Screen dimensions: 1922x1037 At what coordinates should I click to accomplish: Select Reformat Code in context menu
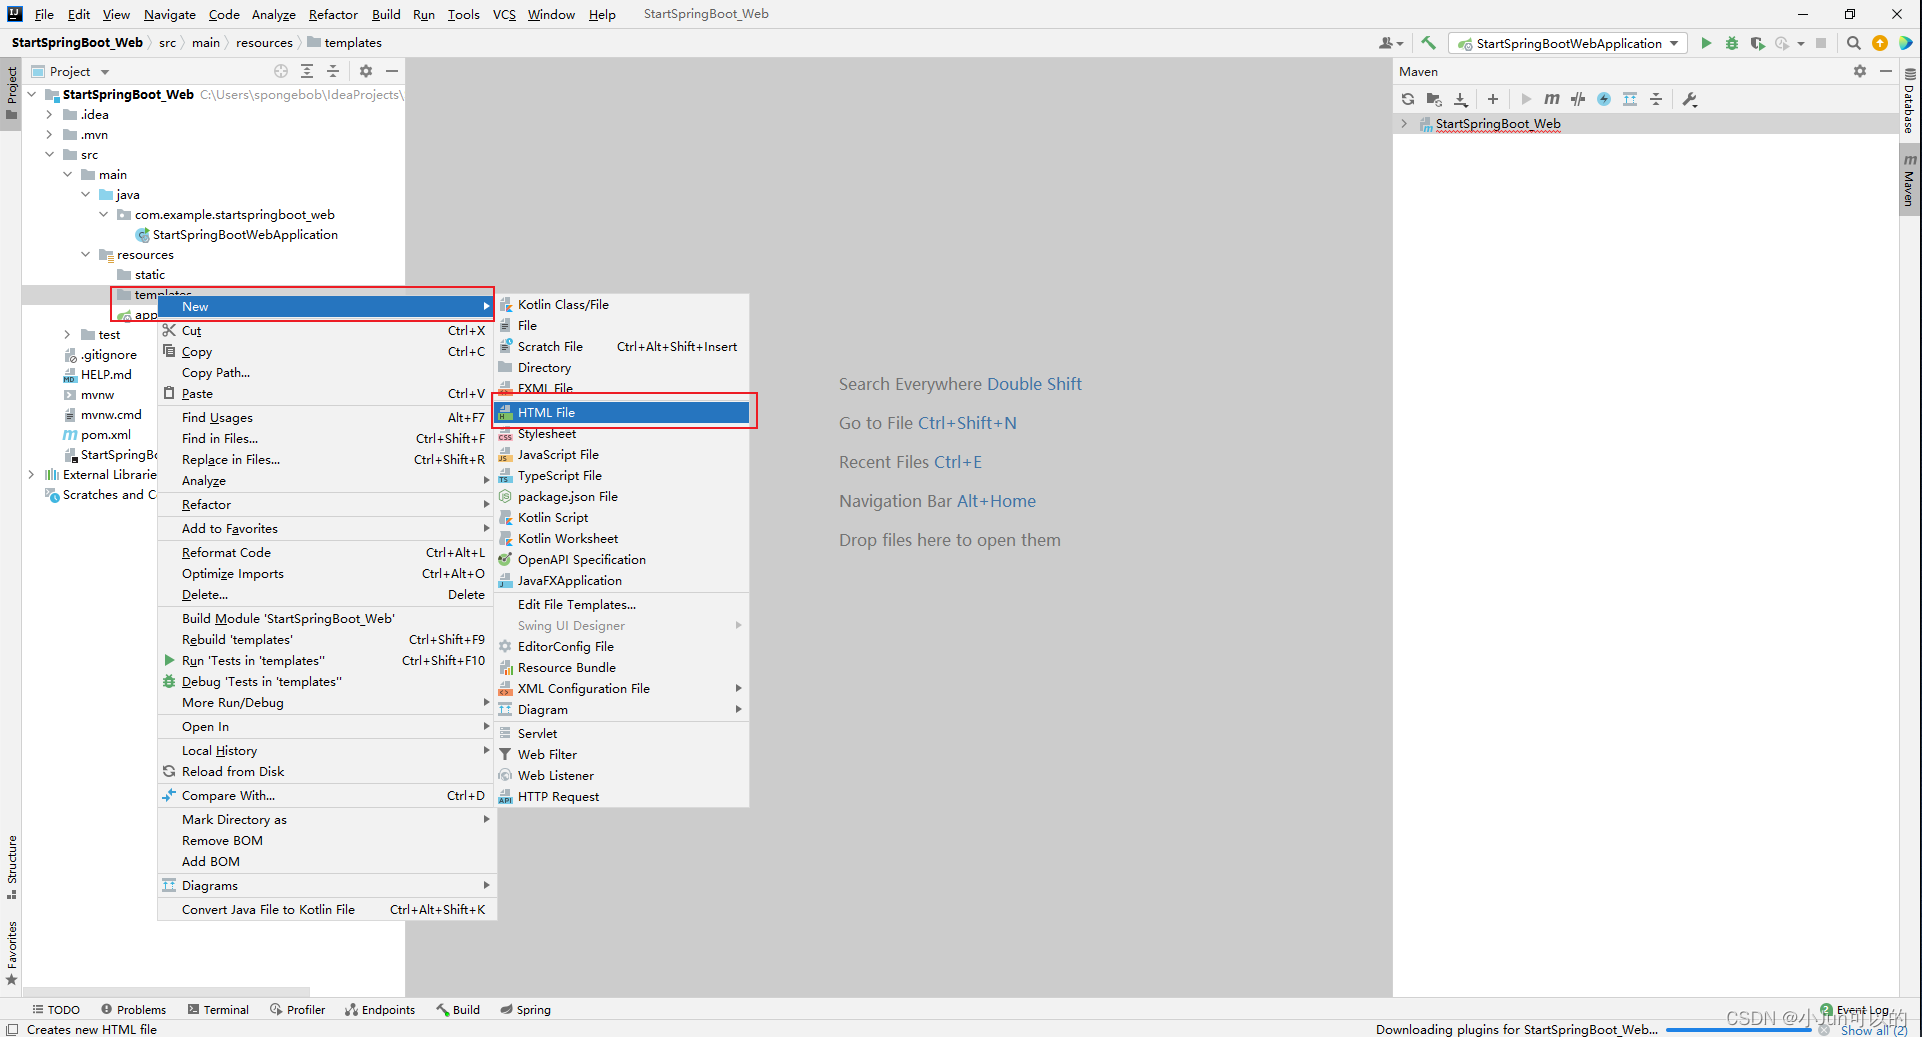tap(326, 552)
